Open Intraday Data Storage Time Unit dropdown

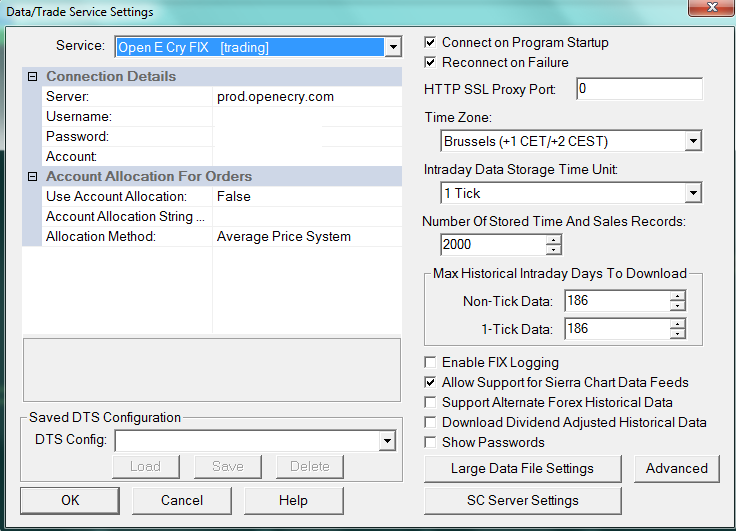[693, 193]
